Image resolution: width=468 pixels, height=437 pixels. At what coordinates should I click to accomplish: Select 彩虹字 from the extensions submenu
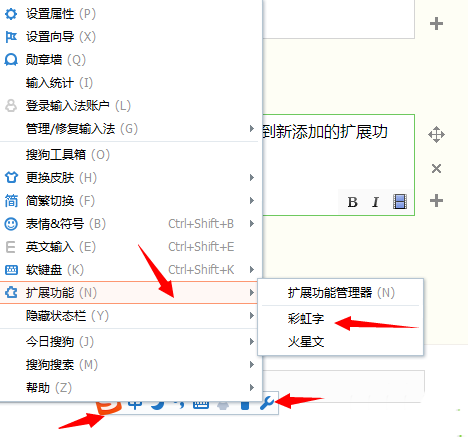click(x=306, y=319)
